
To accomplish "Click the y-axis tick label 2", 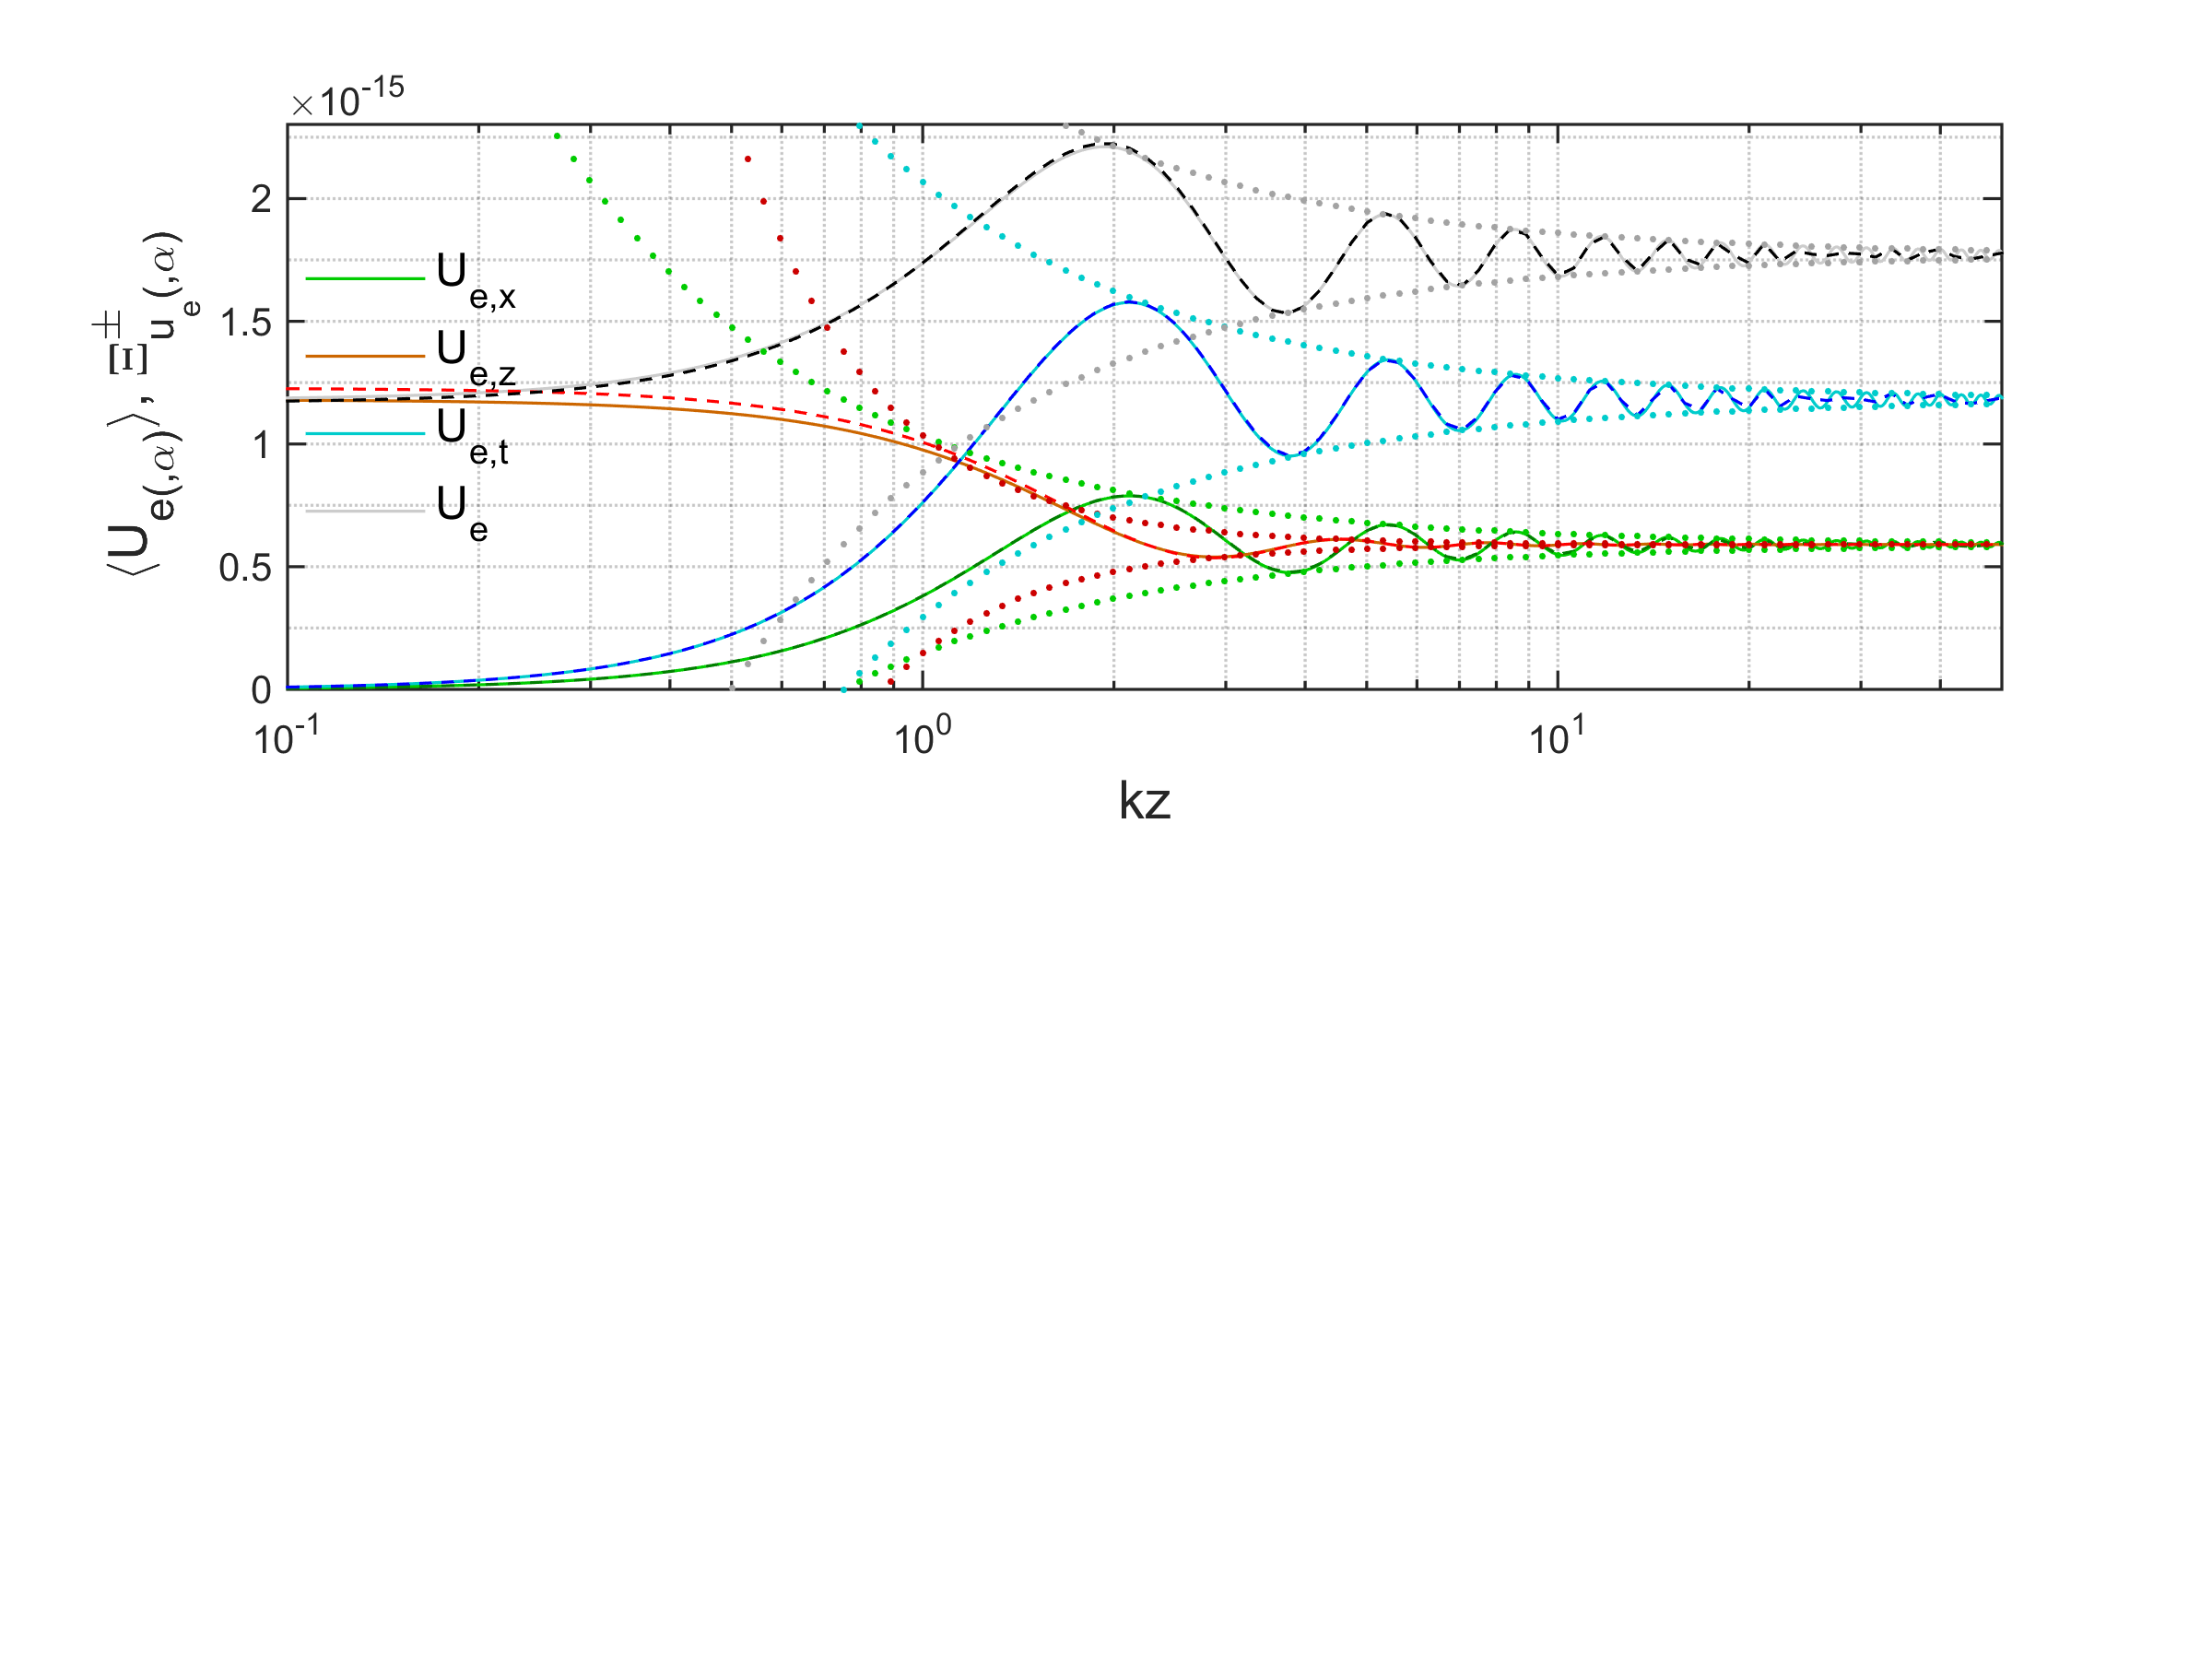I will tap(260, 199).
